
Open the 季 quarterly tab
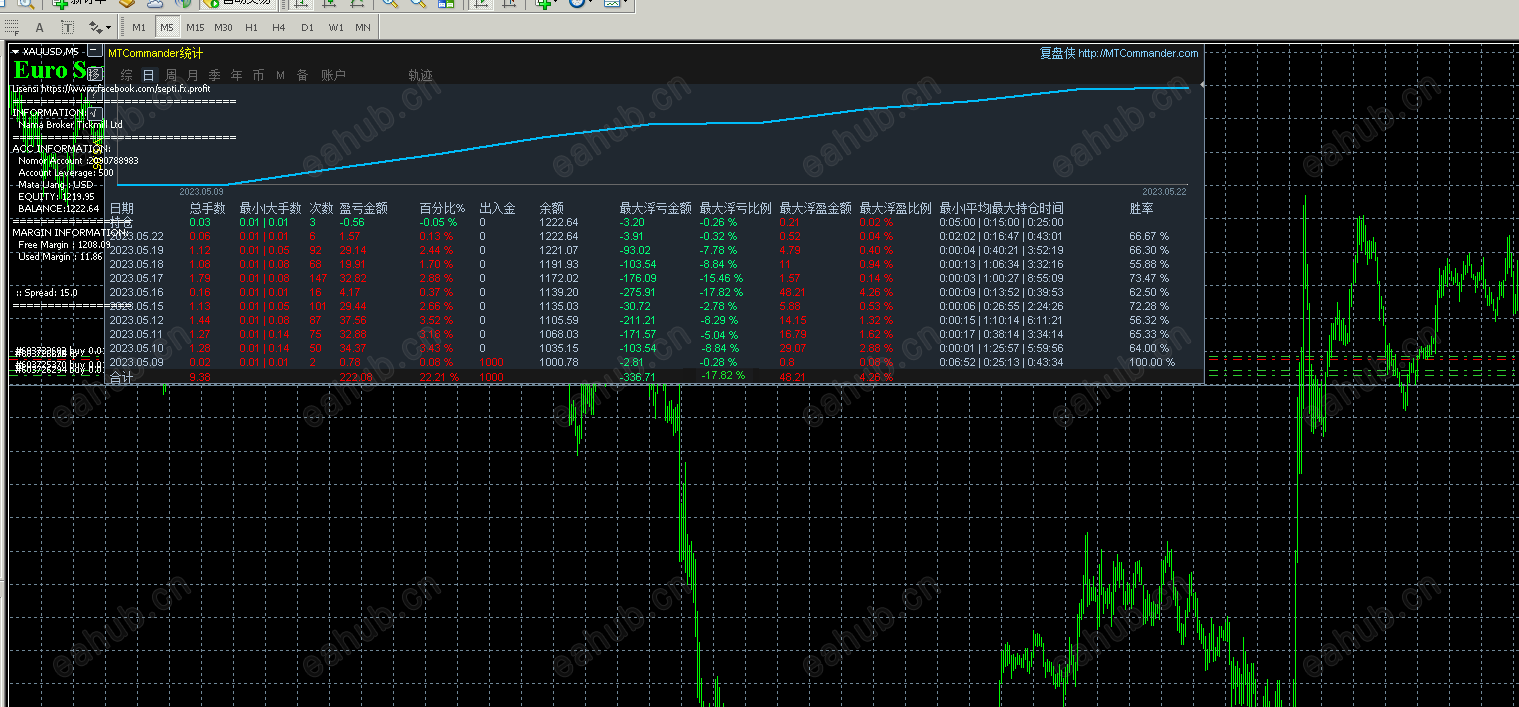[x=214, y=75]
